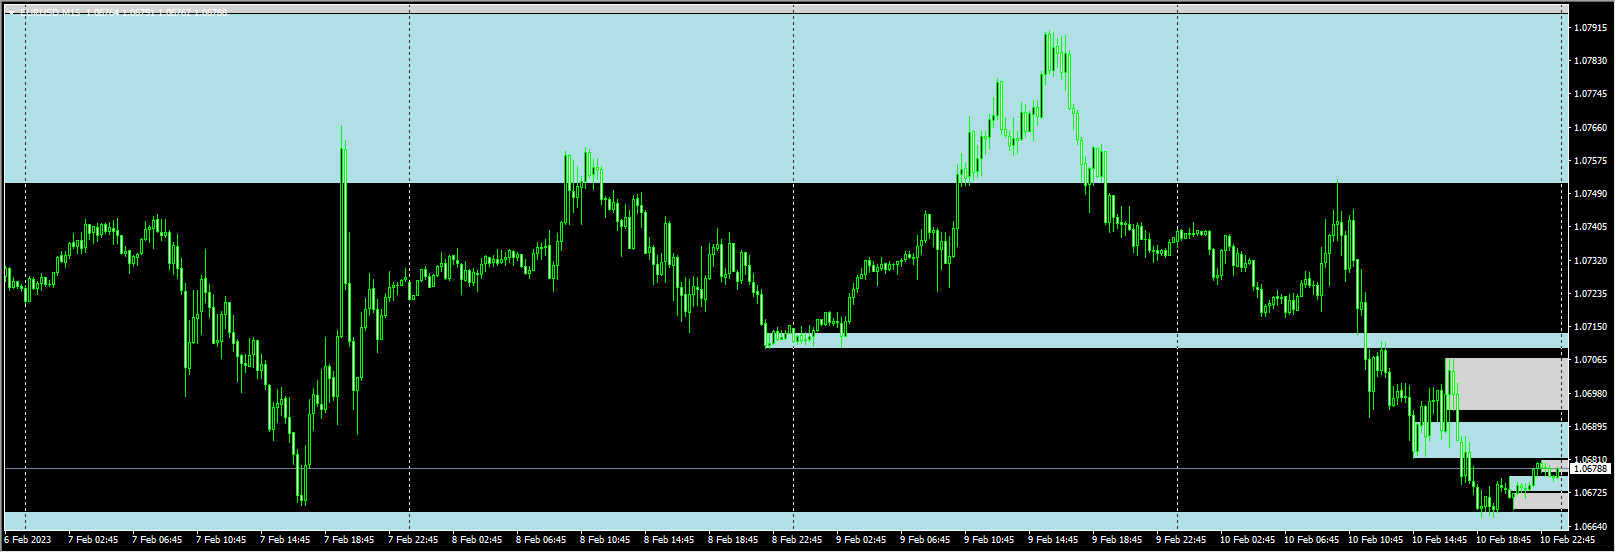
Task: Click the 9 Feb 10:45 time label
Action: pyautogui.click(x=989, y=540)
